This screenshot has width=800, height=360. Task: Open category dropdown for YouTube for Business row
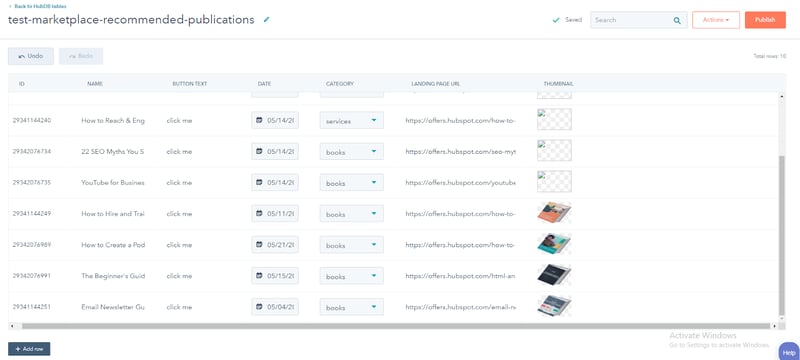click(352, 183)
